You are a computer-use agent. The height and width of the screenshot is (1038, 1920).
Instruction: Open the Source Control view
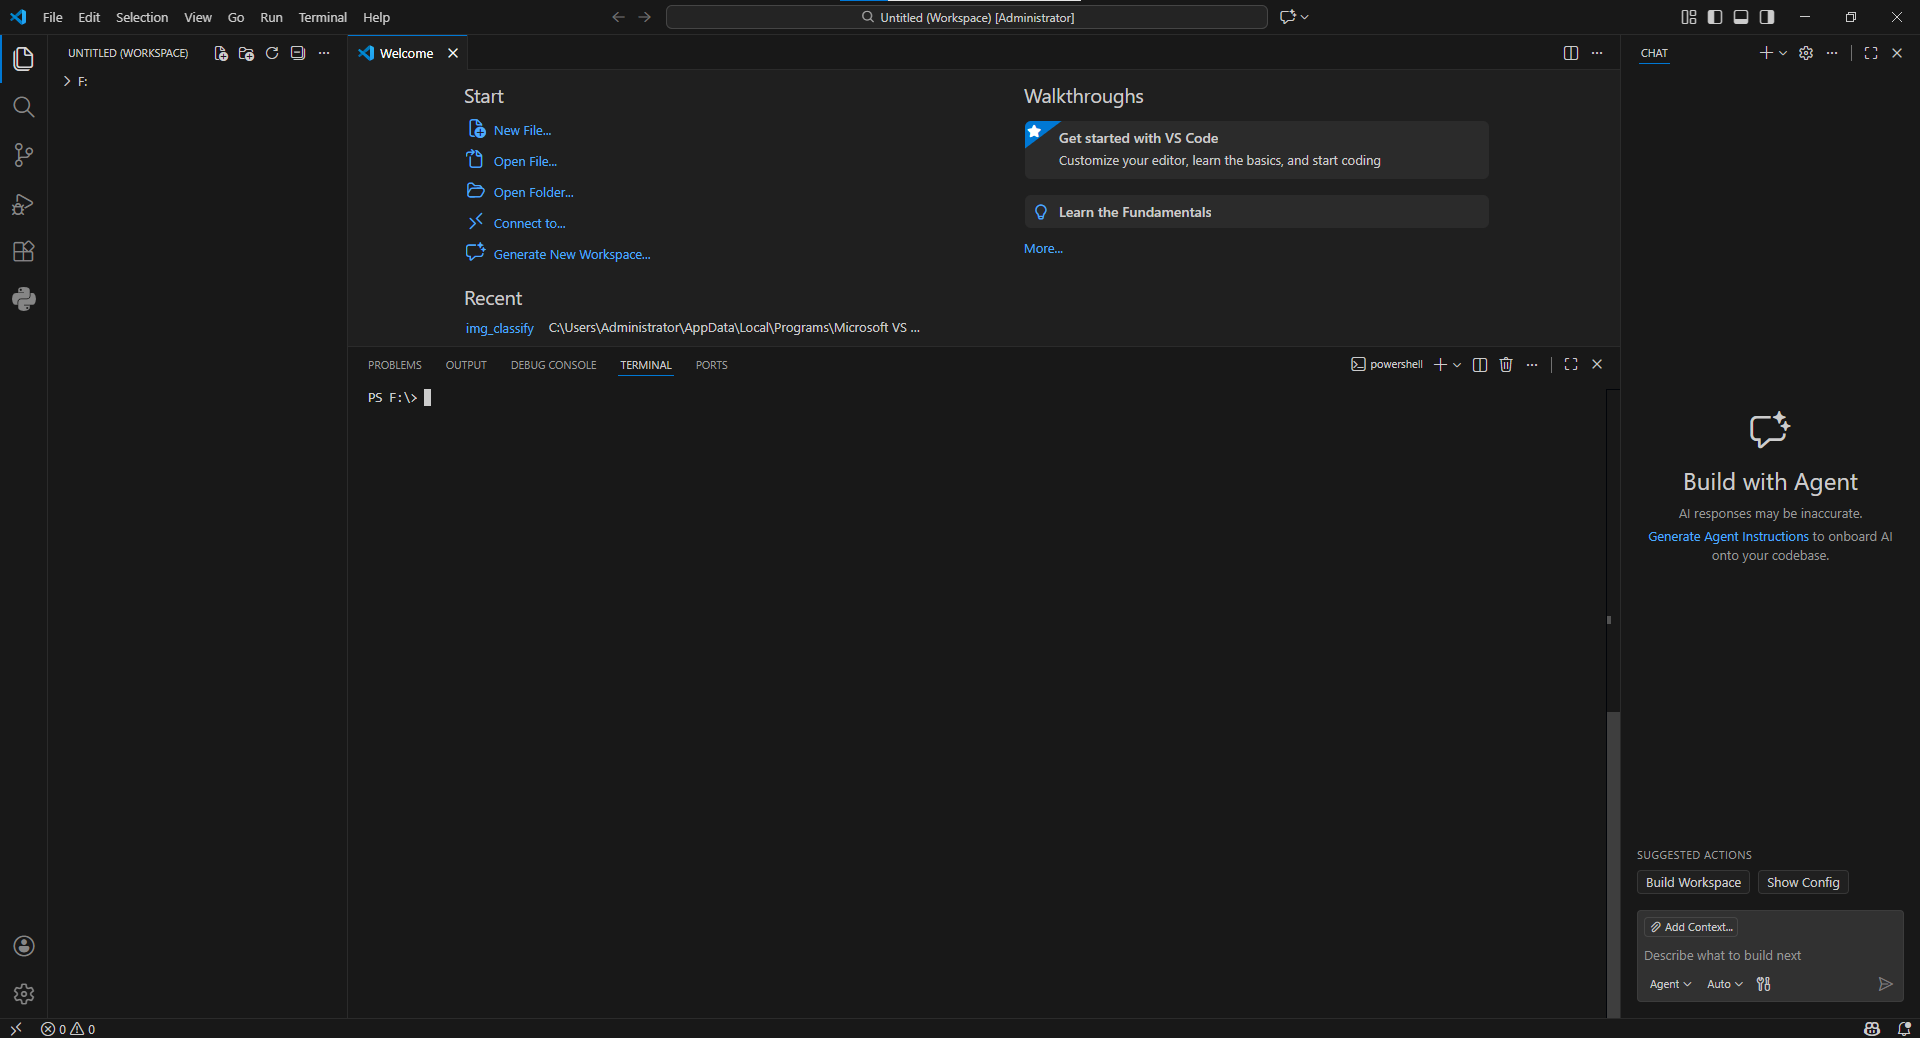(24, 155)
